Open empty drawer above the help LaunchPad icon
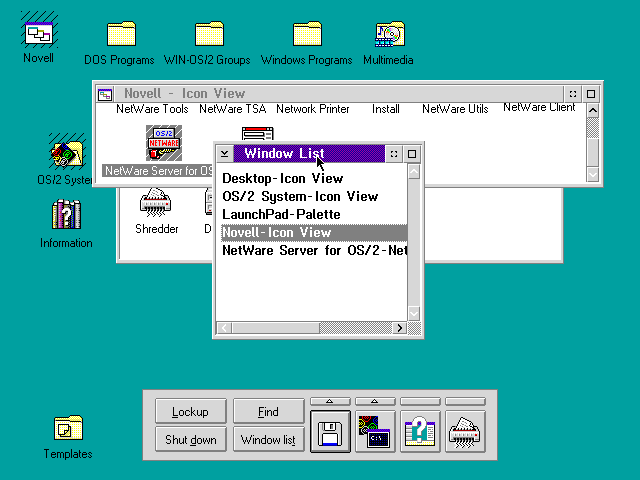The height and width of the screenshot is (480, 640). (420, 402)
